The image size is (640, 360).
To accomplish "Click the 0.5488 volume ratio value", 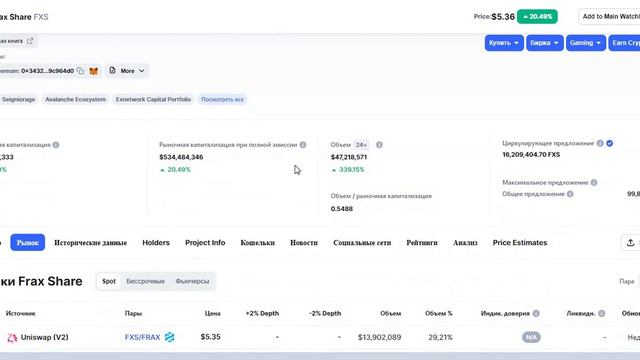I will click(342, 209).
